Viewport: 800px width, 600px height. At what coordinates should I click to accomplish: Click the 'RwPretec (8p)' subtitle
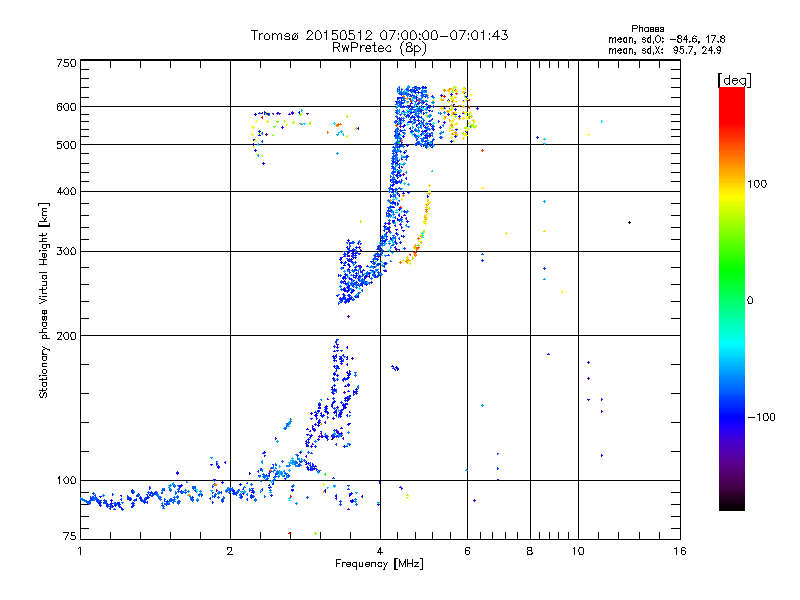click(379, 48)
